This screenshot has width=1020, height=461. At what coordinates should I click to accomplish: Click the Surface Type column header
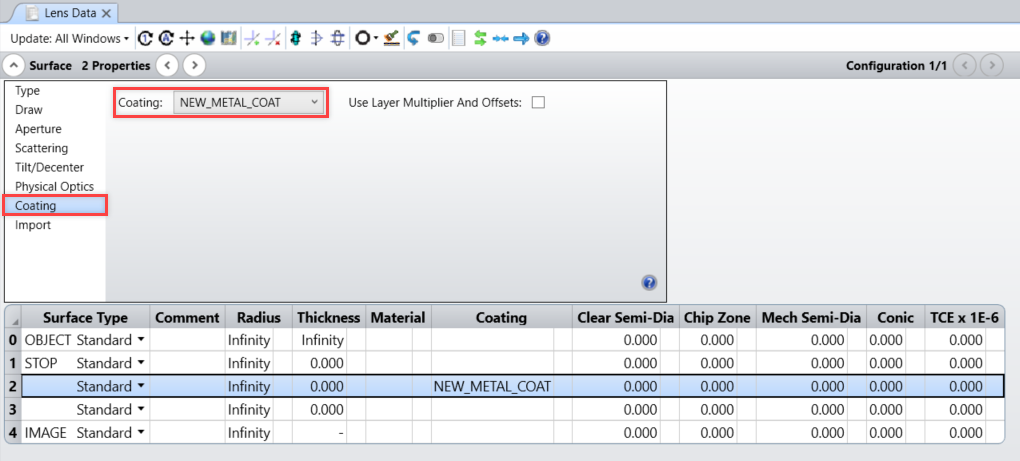tap(86, 317)
